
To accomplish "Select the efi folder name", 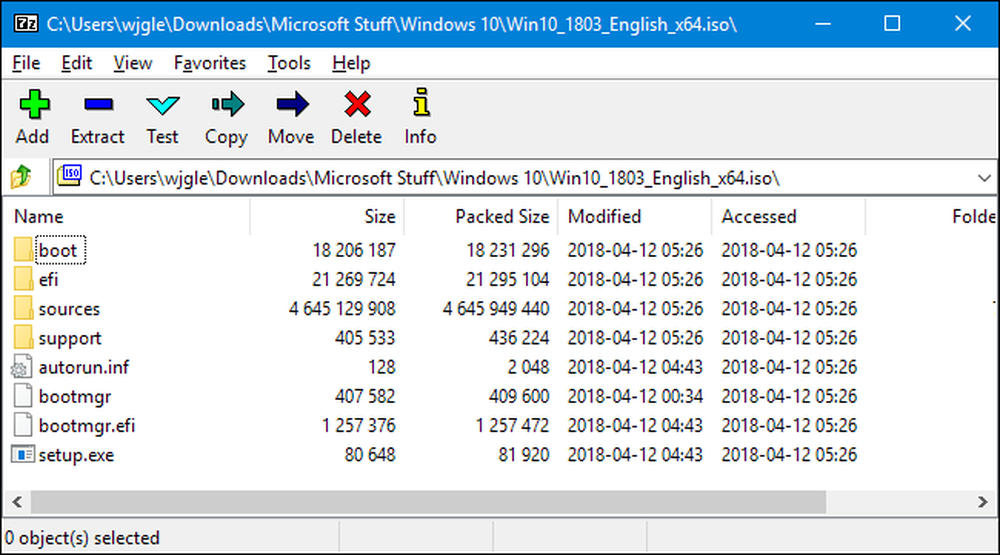I will [48, 279].
